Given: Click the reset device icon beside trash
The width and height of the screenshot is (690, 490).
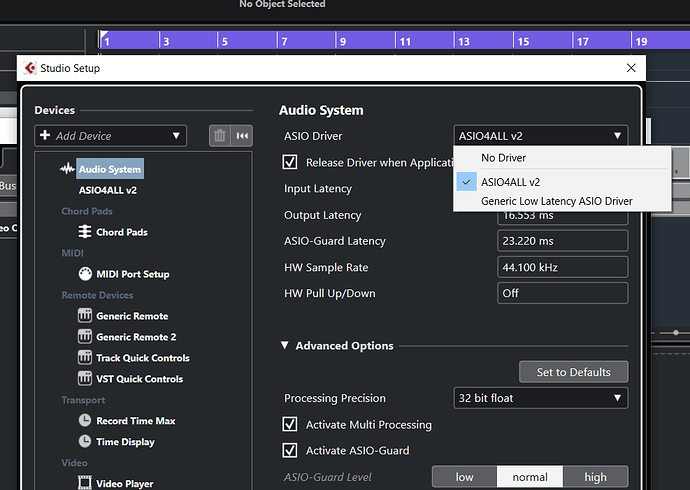Looking at the screenshot, I should pyautogui.click(x=243, y=136).
